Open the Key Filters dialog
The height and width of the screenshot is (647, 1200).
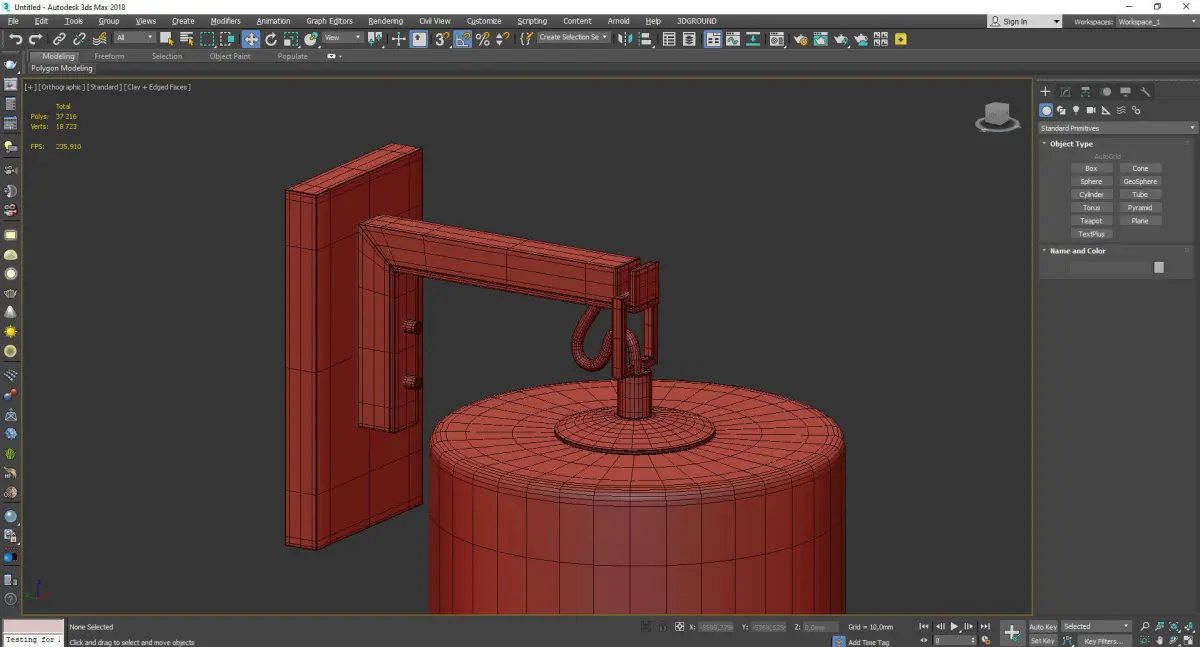1103,640
